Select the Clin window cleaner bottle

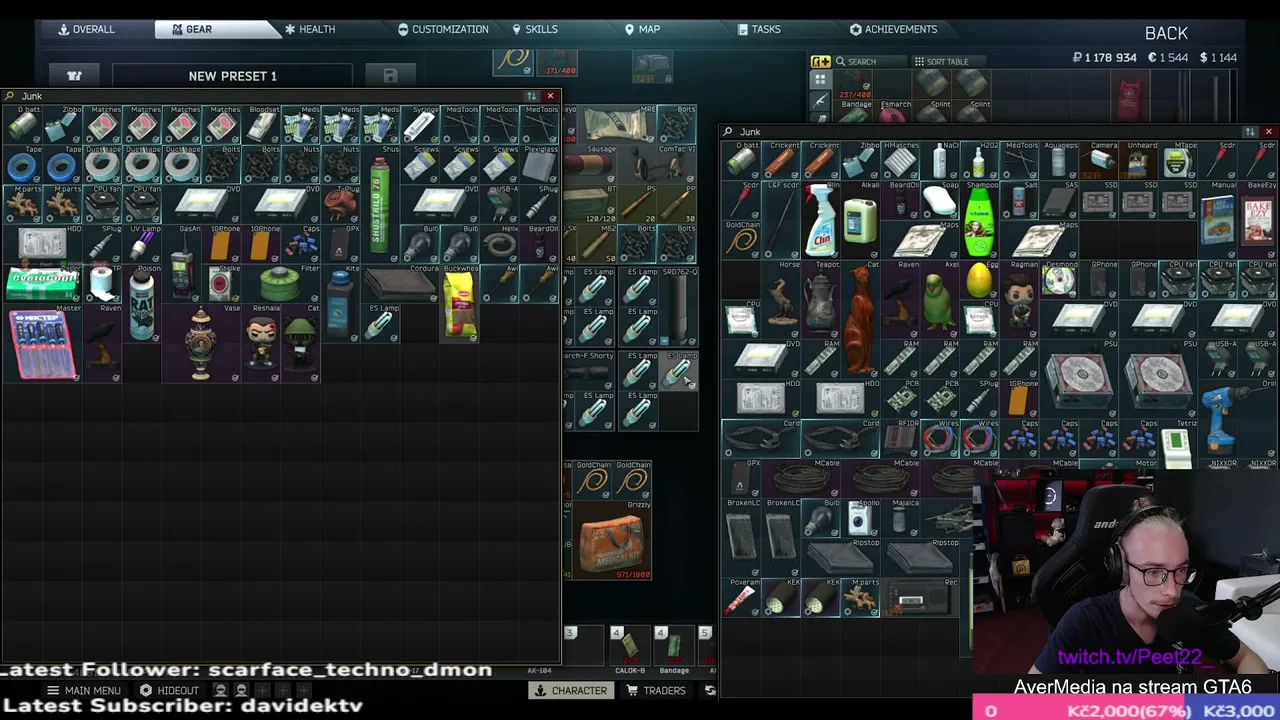[x=820, y=221]
